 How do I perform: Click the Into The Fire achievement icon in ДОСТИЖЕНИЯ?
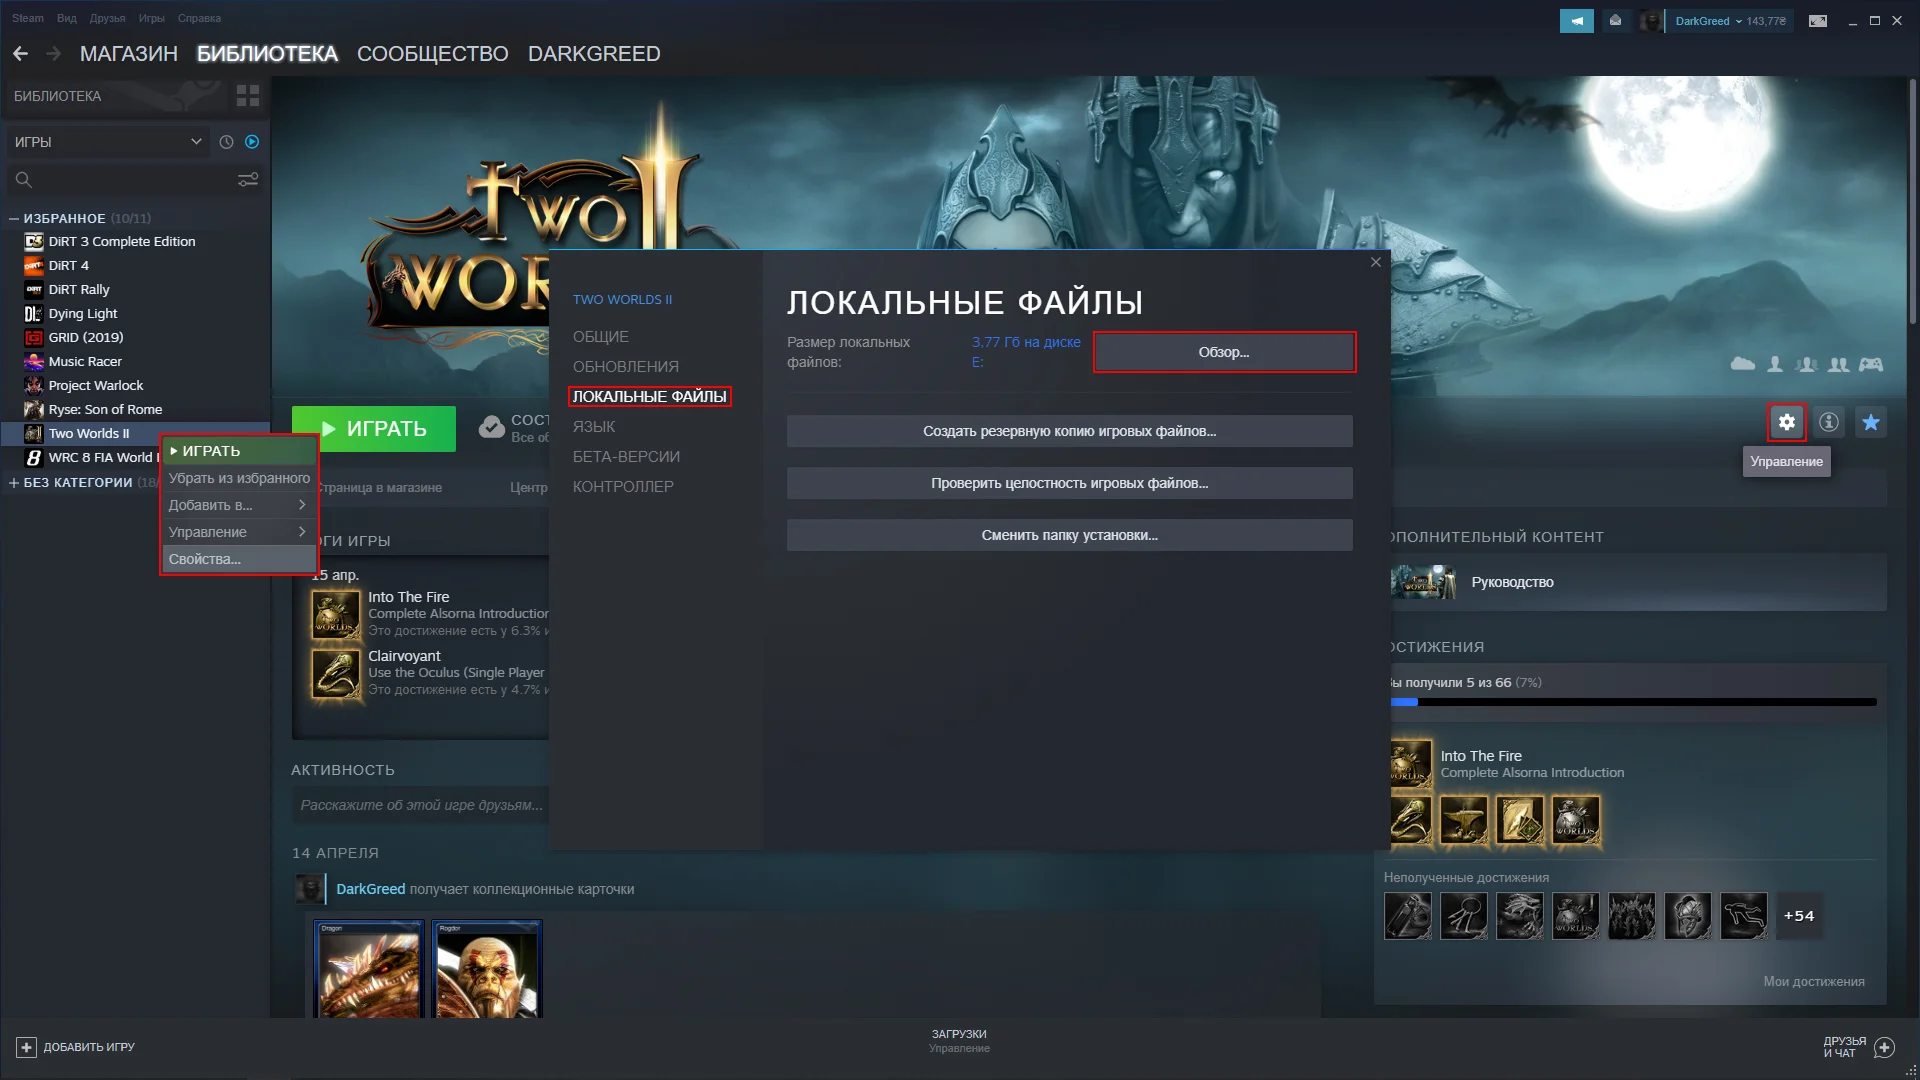pyautogui.click(x=1411, y=764)
